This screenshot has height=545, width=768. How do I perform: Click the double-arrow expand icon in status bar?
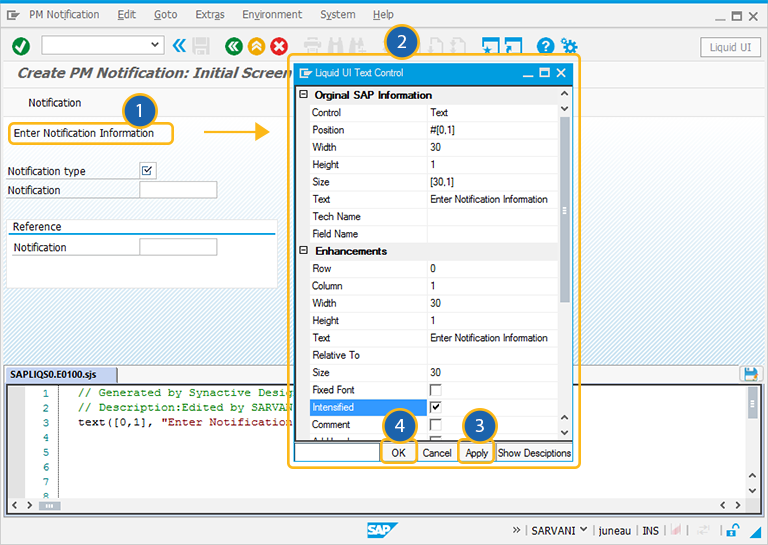pyautogui.click(x=516, y=530)
